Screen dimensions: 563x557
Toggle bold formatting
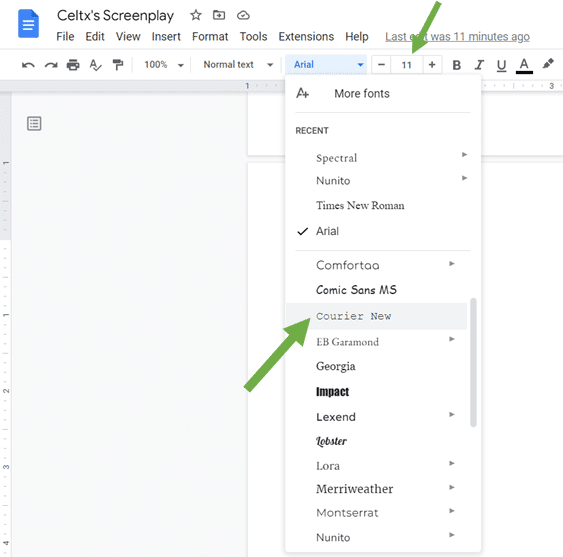[x=456, y=65]
